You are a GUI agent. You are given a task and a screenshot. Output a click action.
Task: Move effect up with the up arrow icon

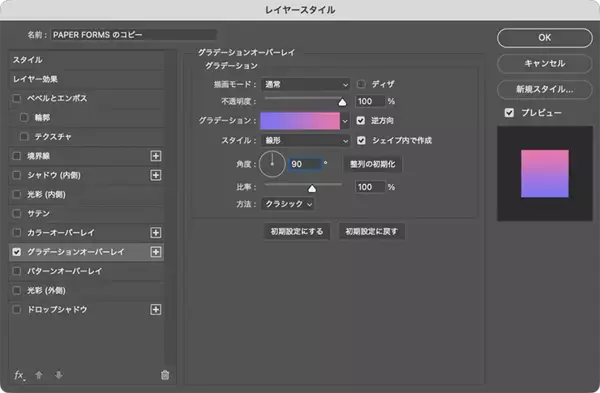39,375
